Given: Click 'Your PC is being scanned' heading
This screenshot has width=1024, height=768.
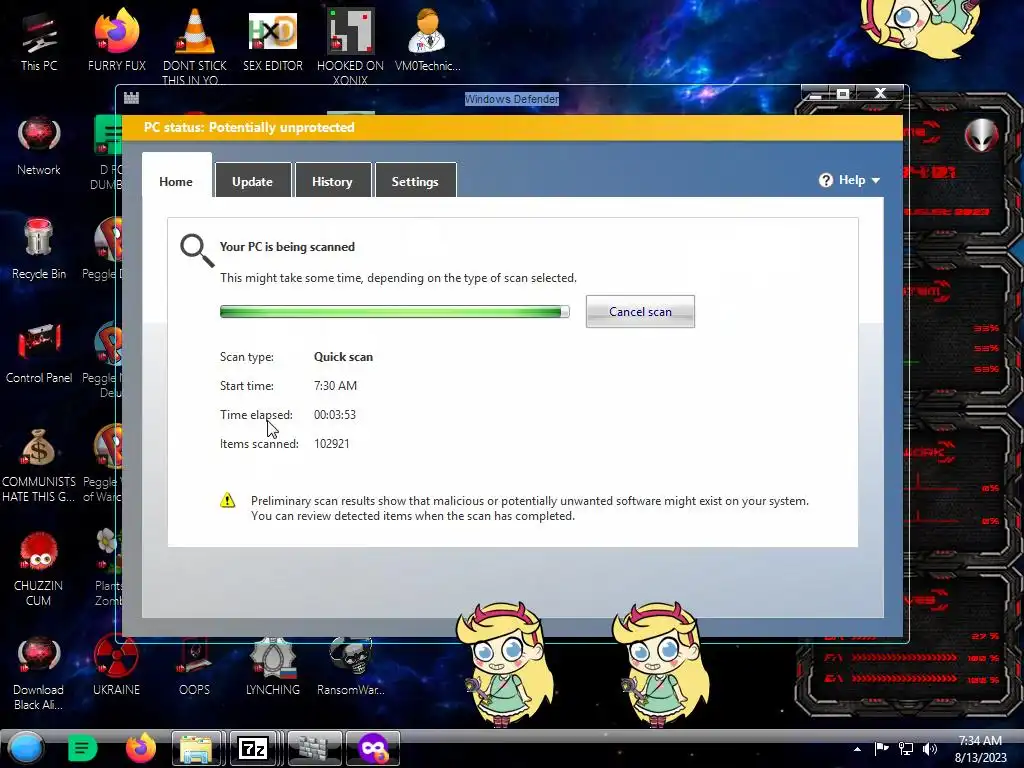Looking at the screenshot, I should tap(287, 247).
